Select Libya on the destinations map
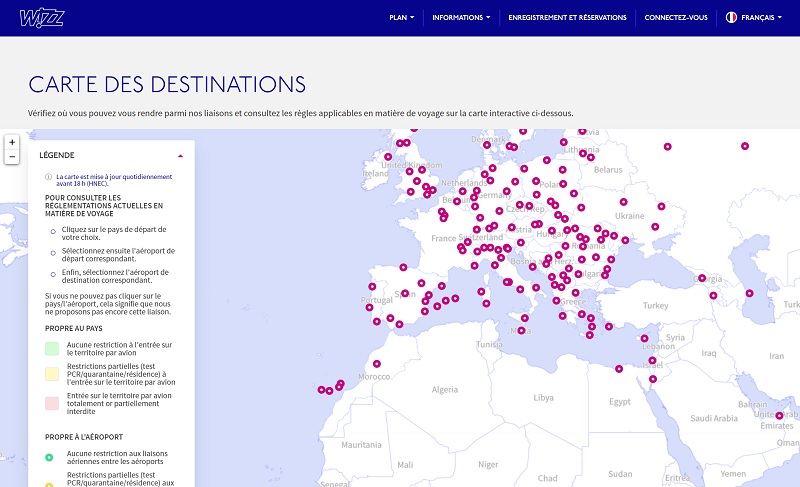This screenshot has width=800, height=487. pyautogui.click(x=543, y=398)
